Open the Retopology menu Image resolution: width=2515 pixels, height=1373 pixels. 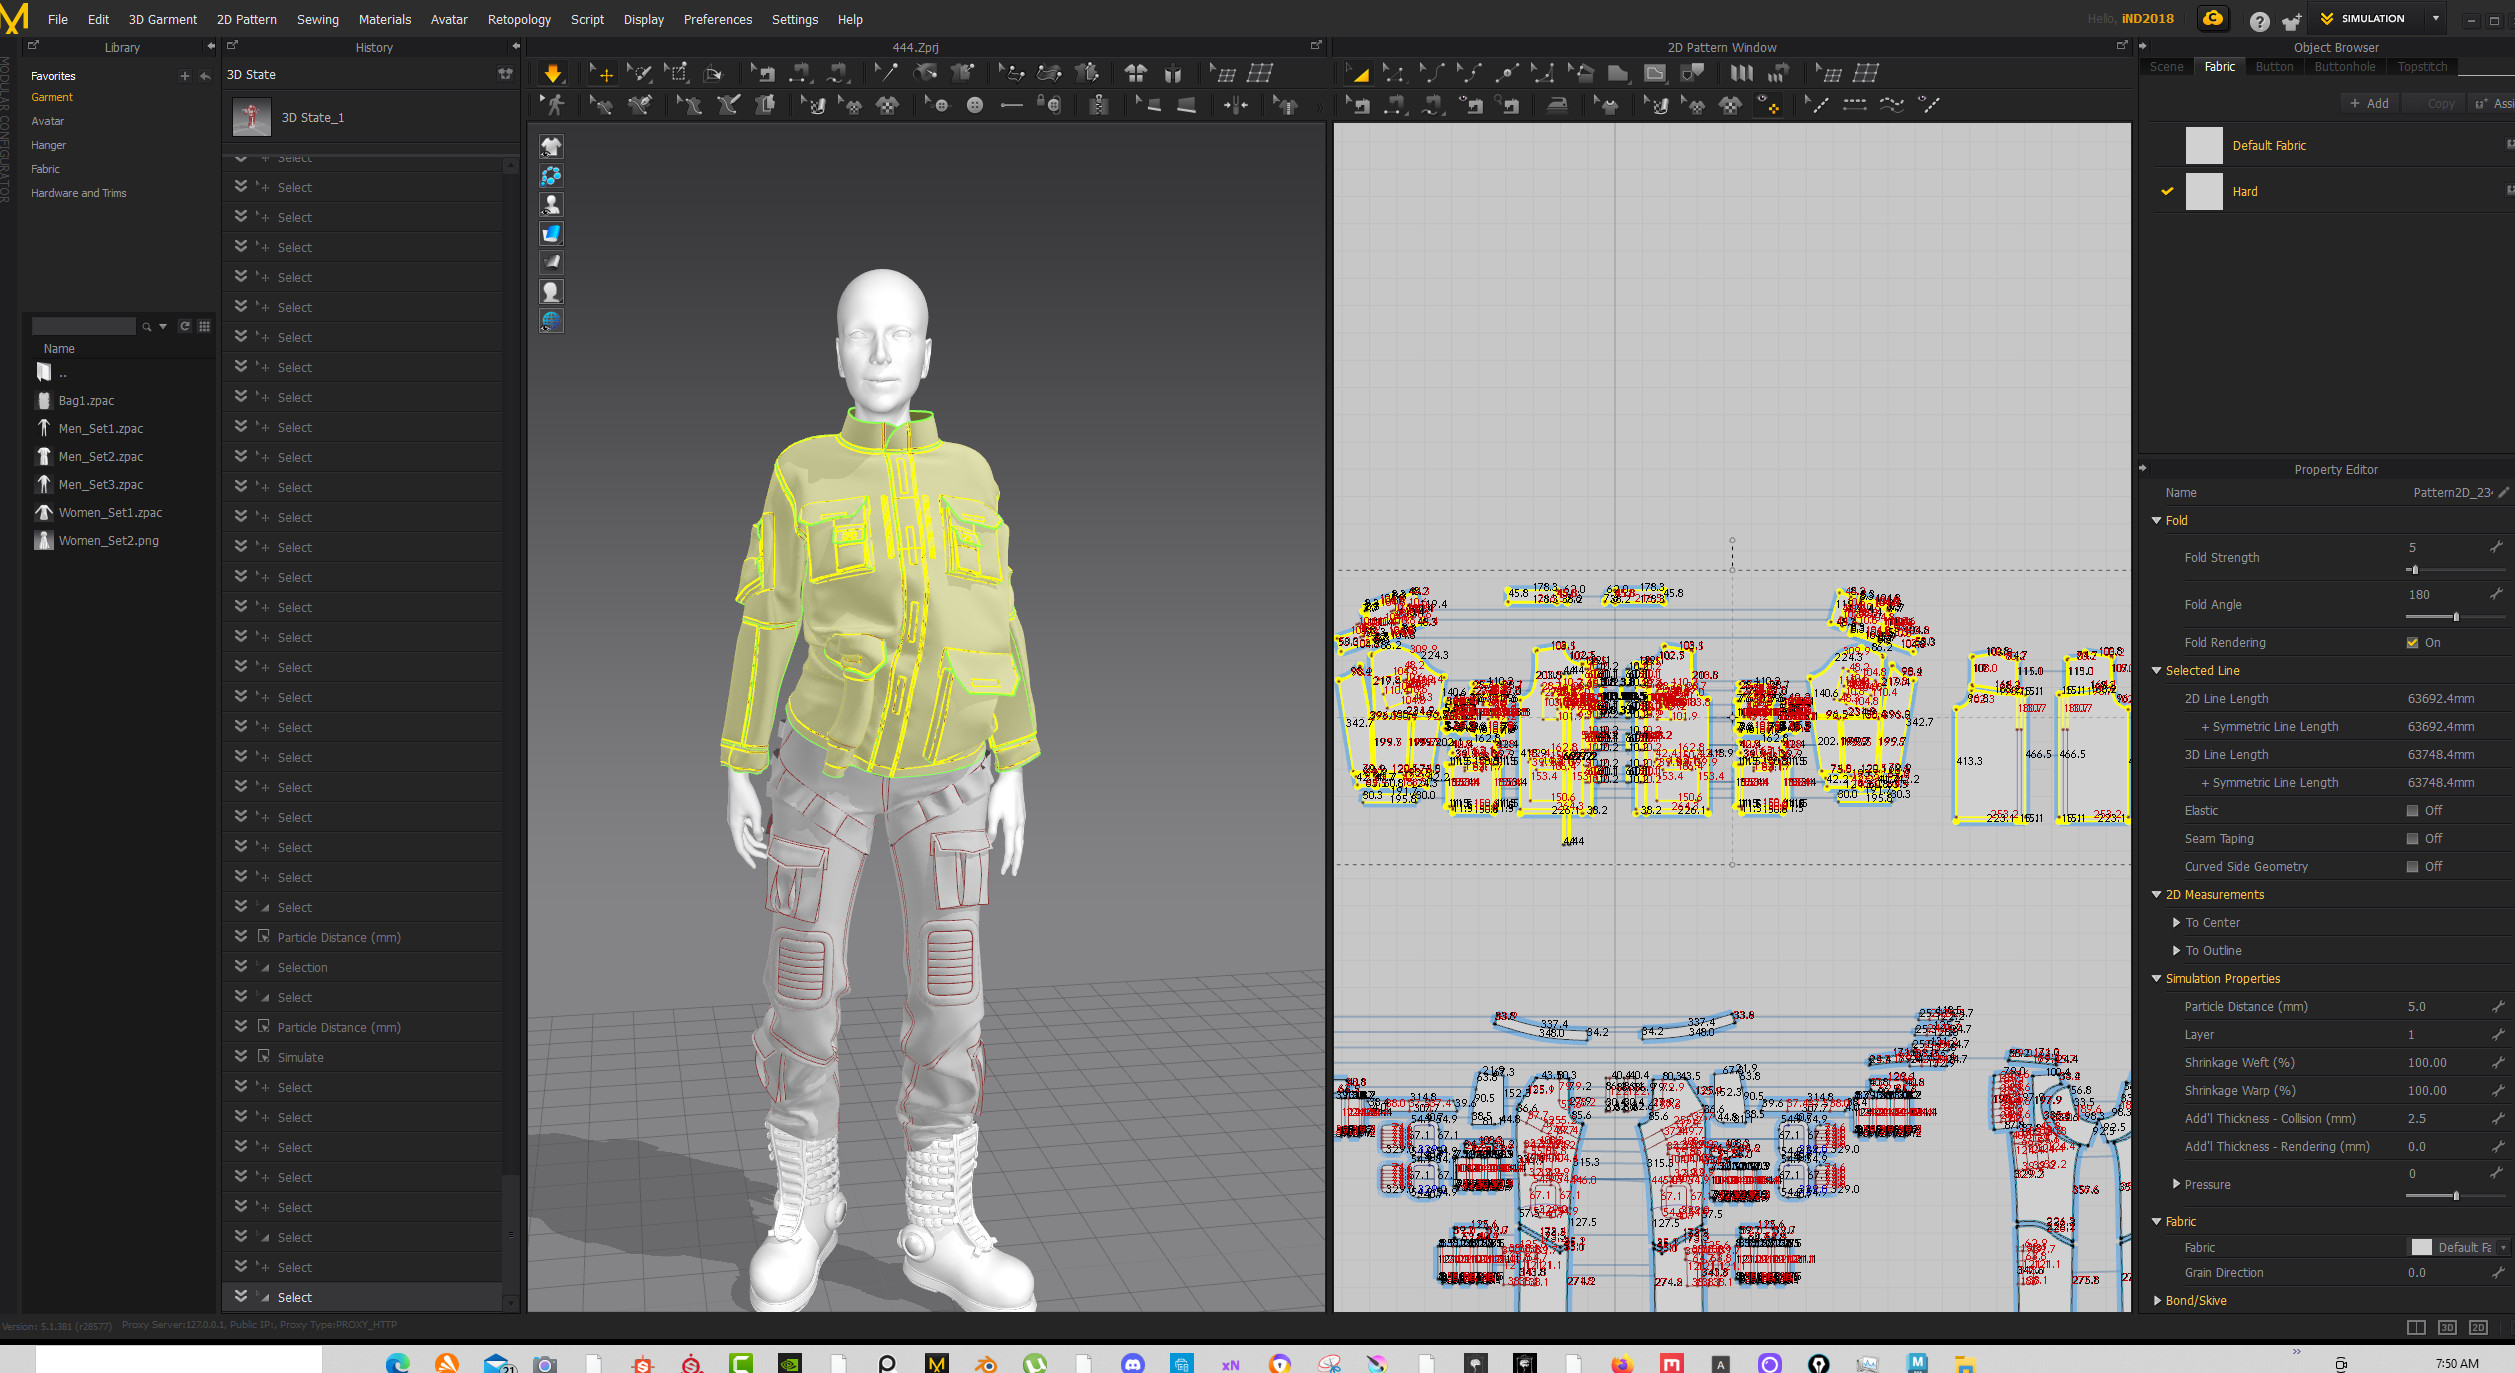tap(519, 19)
